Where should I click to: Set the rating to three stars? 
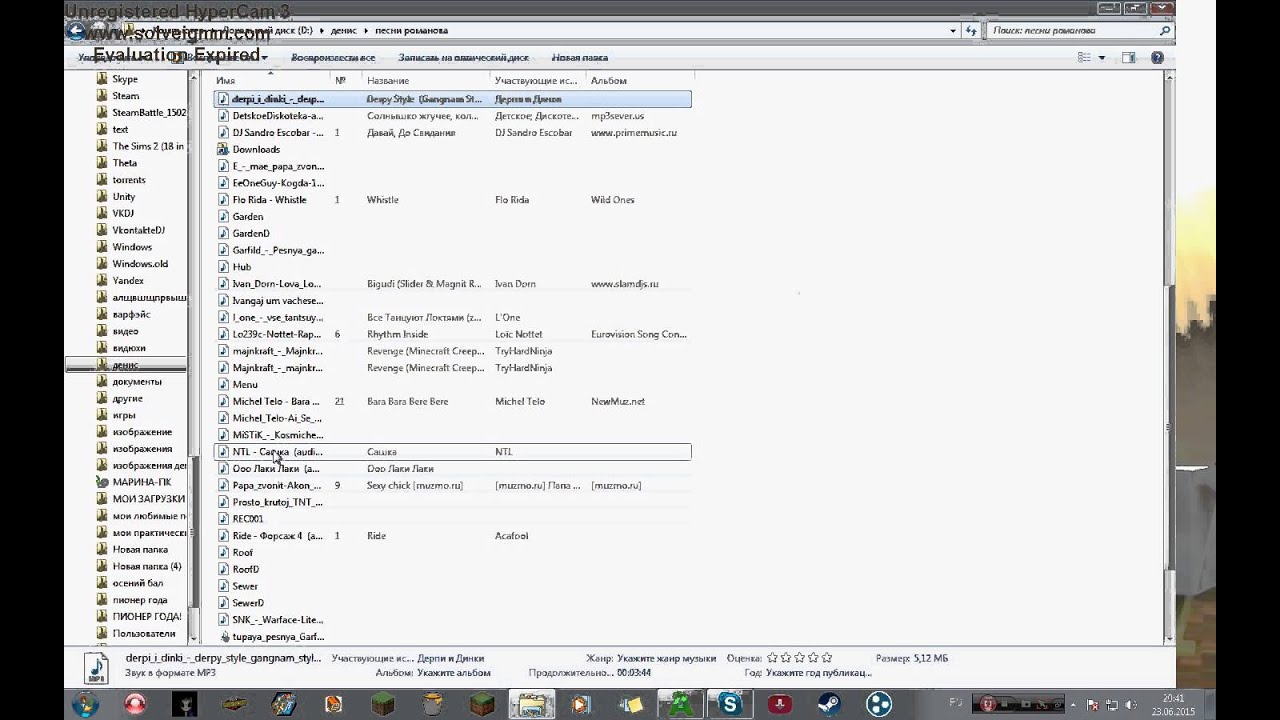799,658
